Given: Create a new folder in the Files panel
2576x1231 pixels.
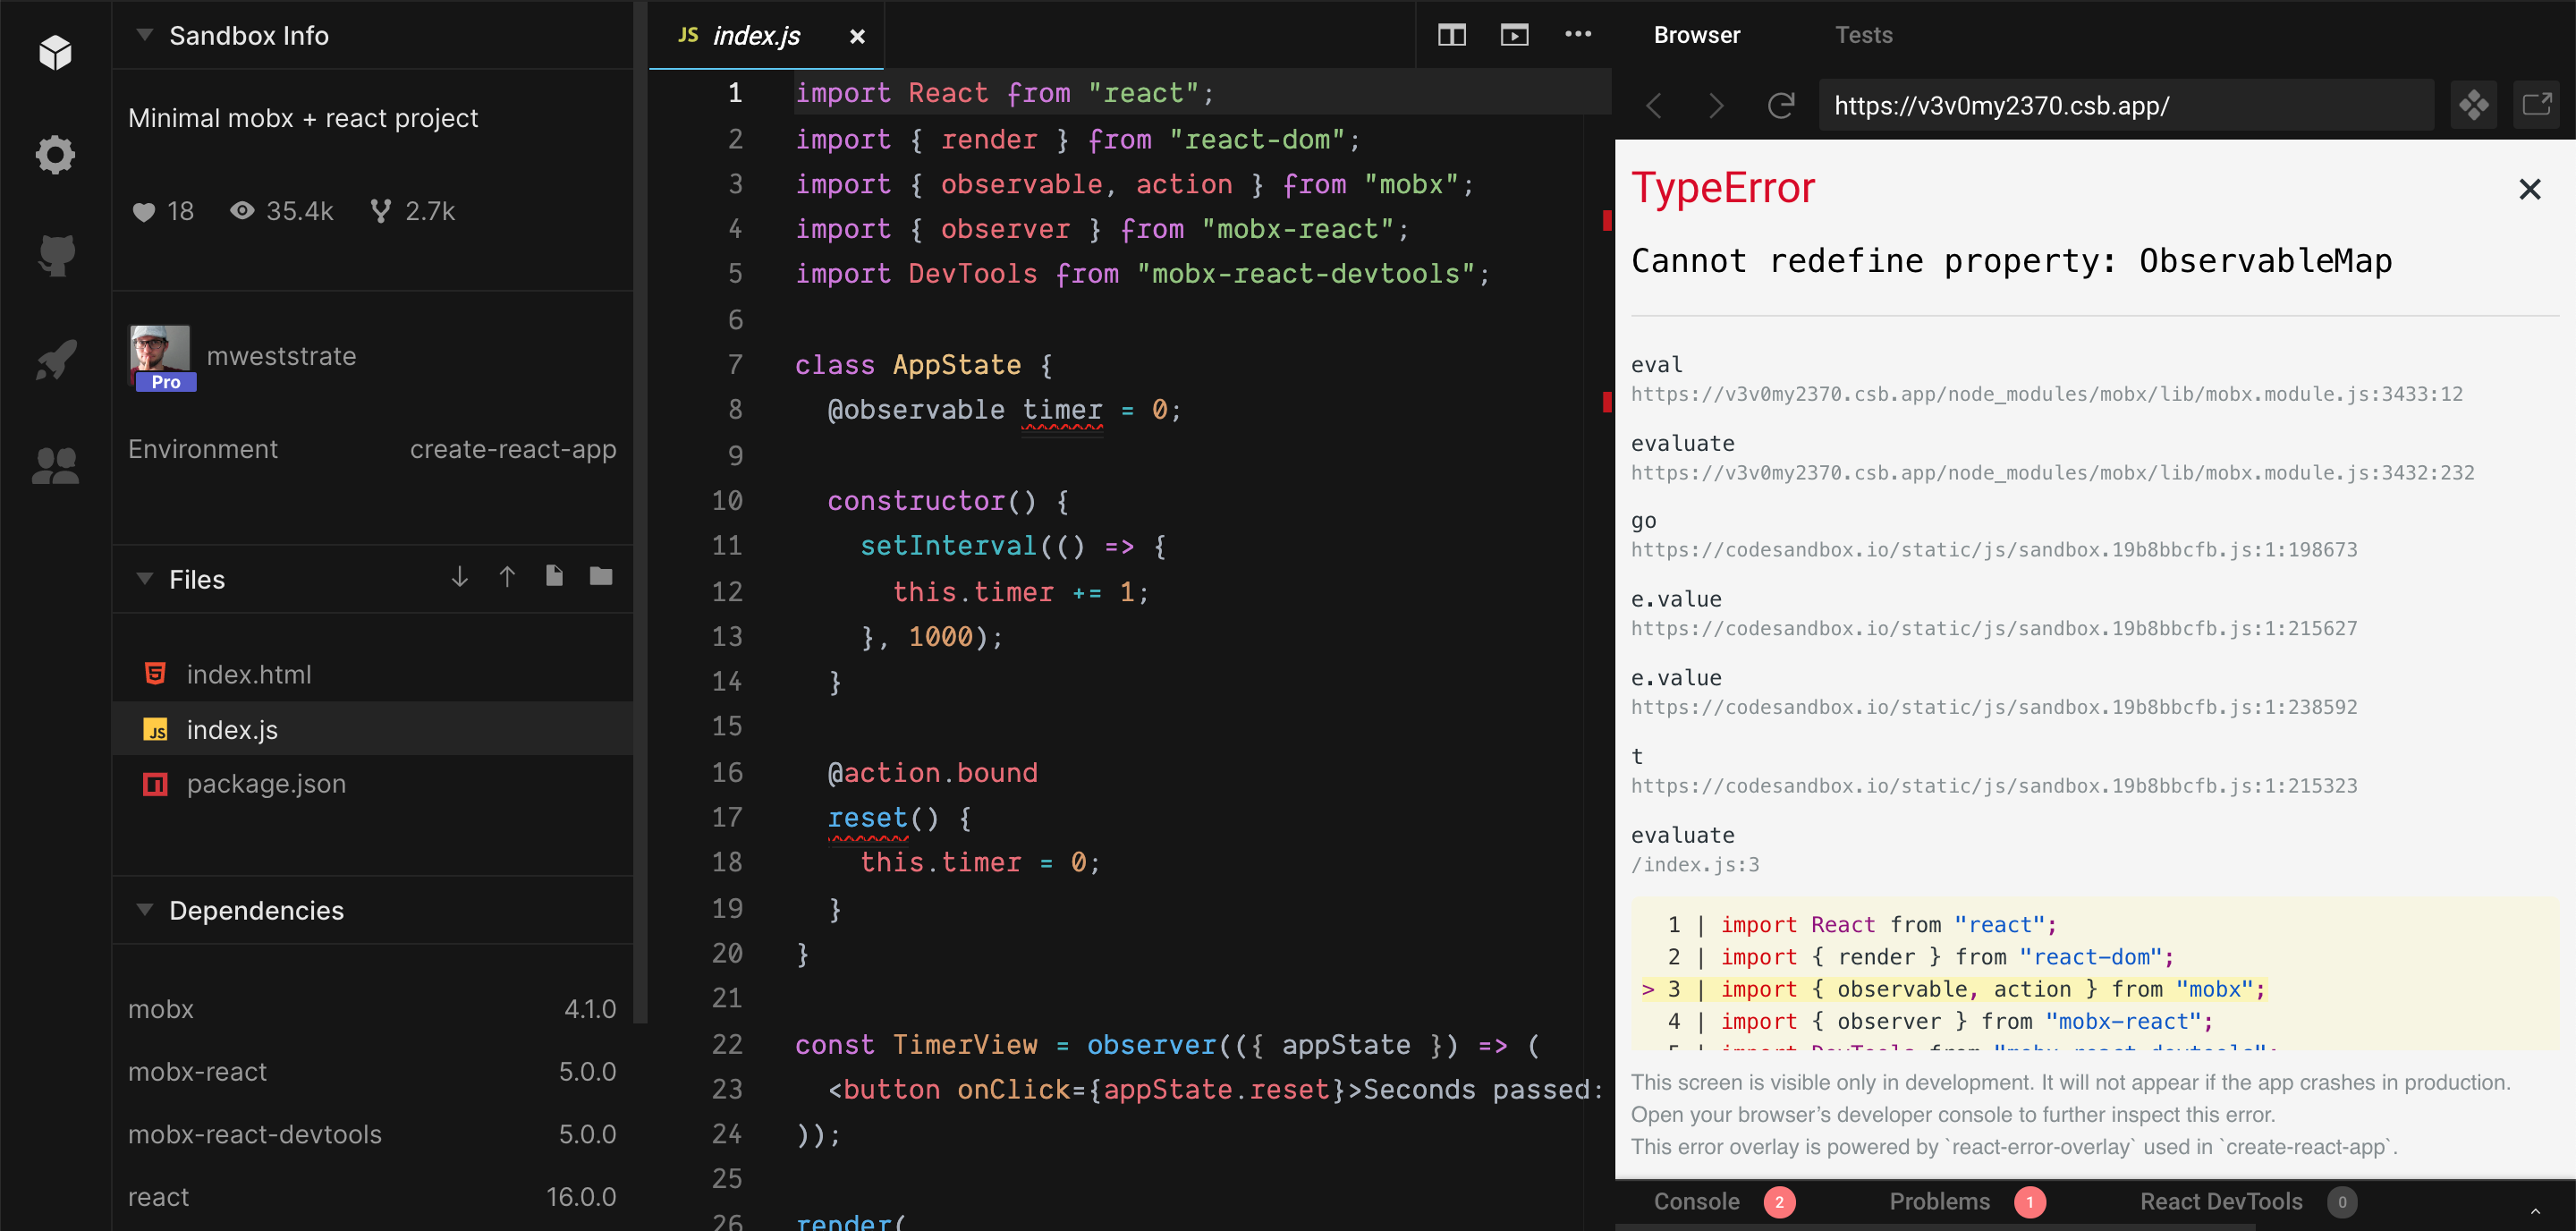Looking at the screenshot, I should [599, 576].
